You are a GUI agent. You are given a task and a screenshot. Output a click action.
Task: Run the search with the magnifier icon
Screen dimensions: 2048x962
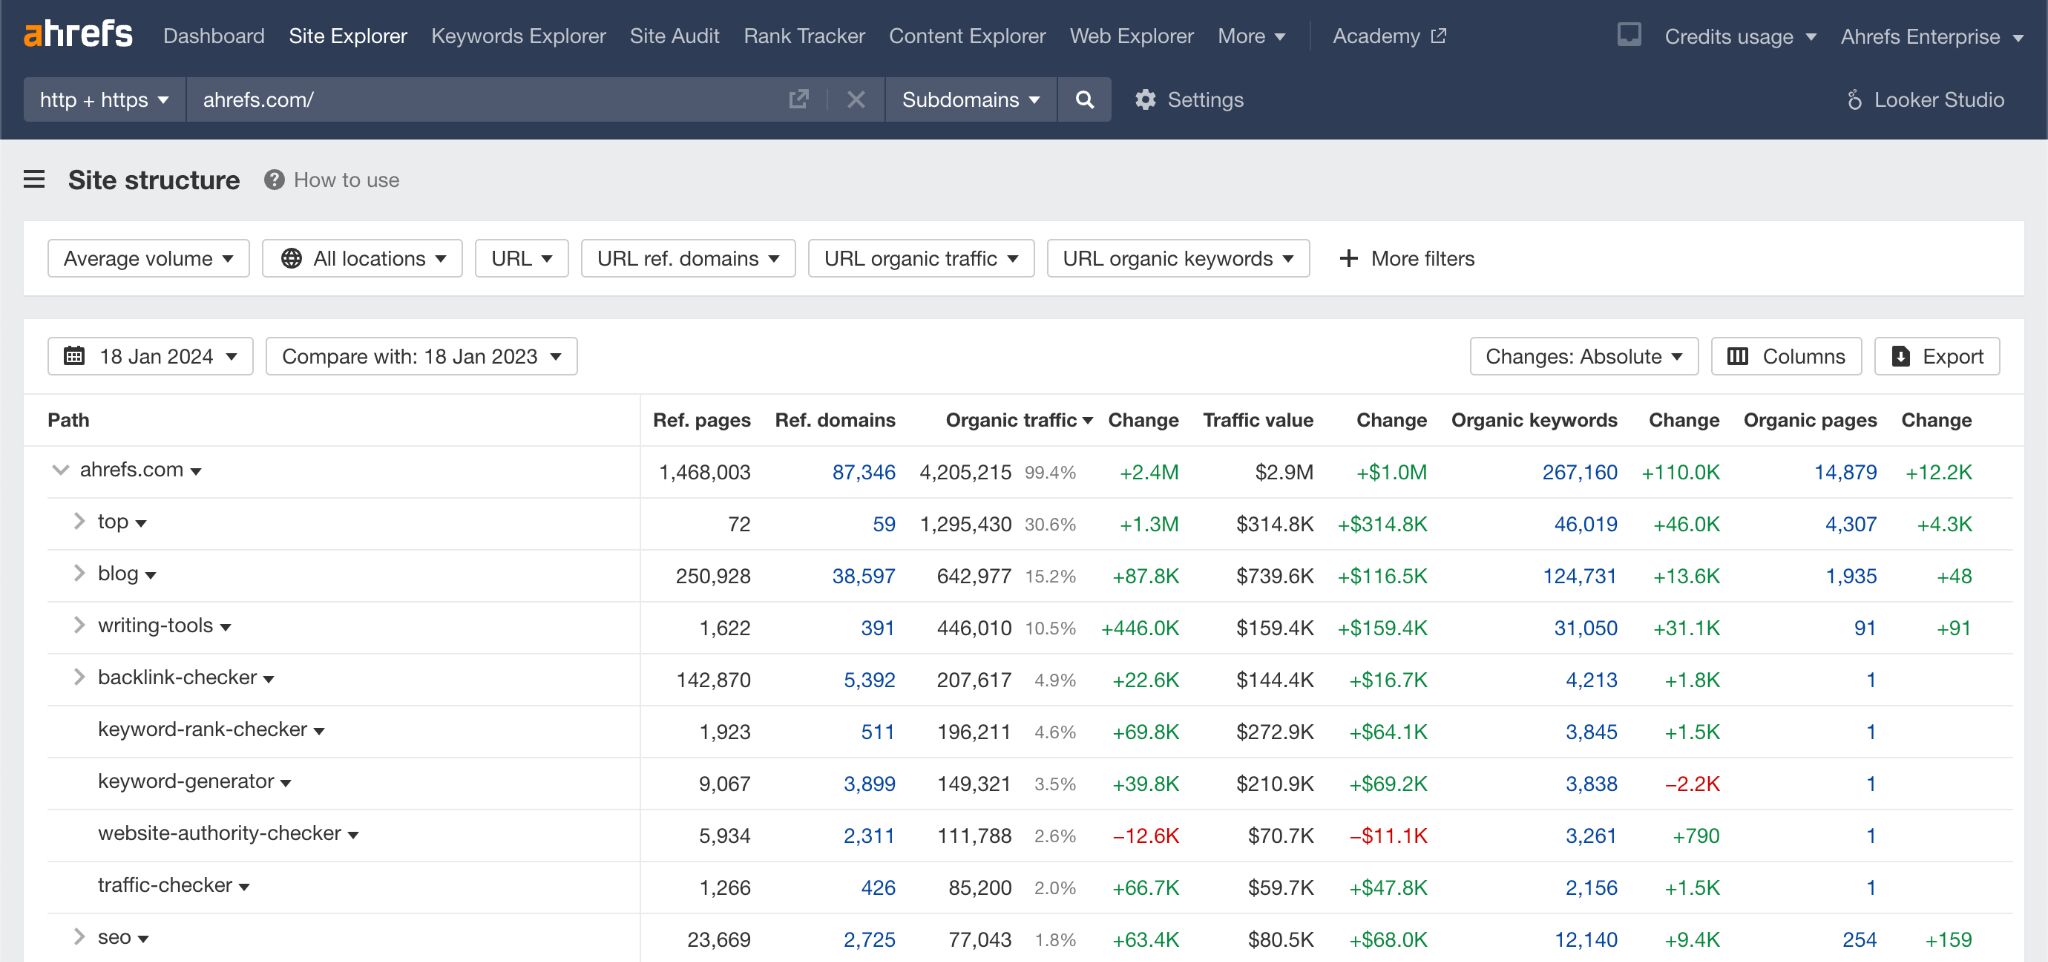pyautogui.click(x=1084, y=100)
